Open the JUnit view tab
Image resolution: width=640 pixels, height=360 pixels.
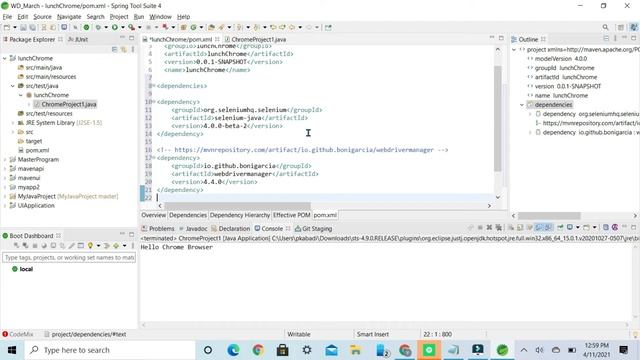tap(78, 39)
